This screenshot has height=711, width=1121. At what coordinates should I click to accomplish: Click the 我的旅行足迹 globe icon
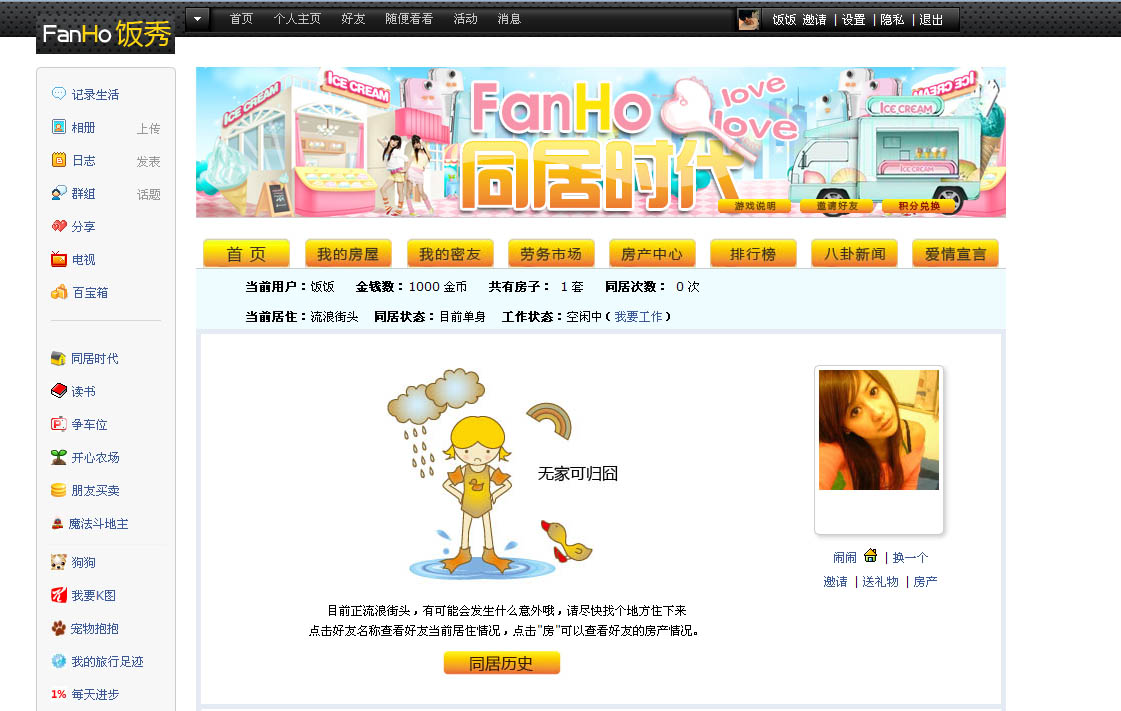tap(59, 661)
